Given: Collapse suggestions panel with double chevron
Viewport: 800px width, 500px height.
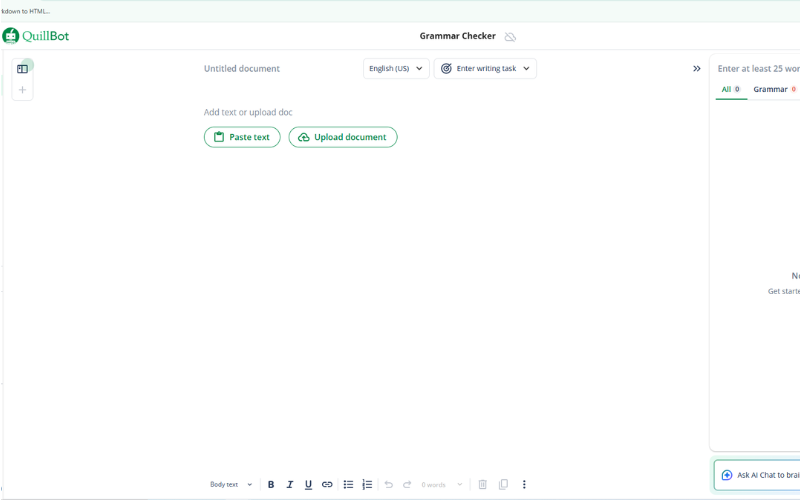Looking at the screenshot, I should coord(696,68).
